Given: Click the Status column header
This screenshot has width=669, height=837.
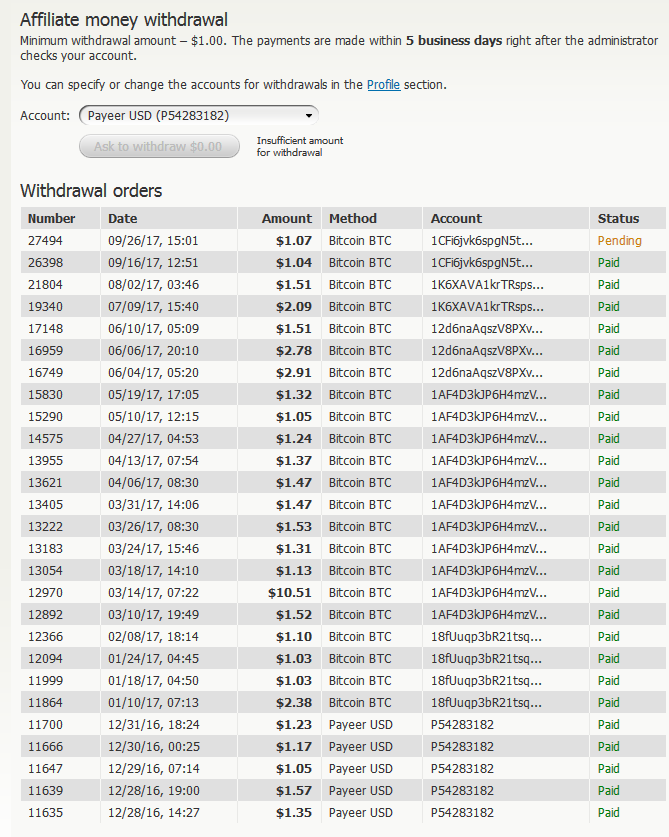Looking at the screenshot, I should click(x=618, y=218).
